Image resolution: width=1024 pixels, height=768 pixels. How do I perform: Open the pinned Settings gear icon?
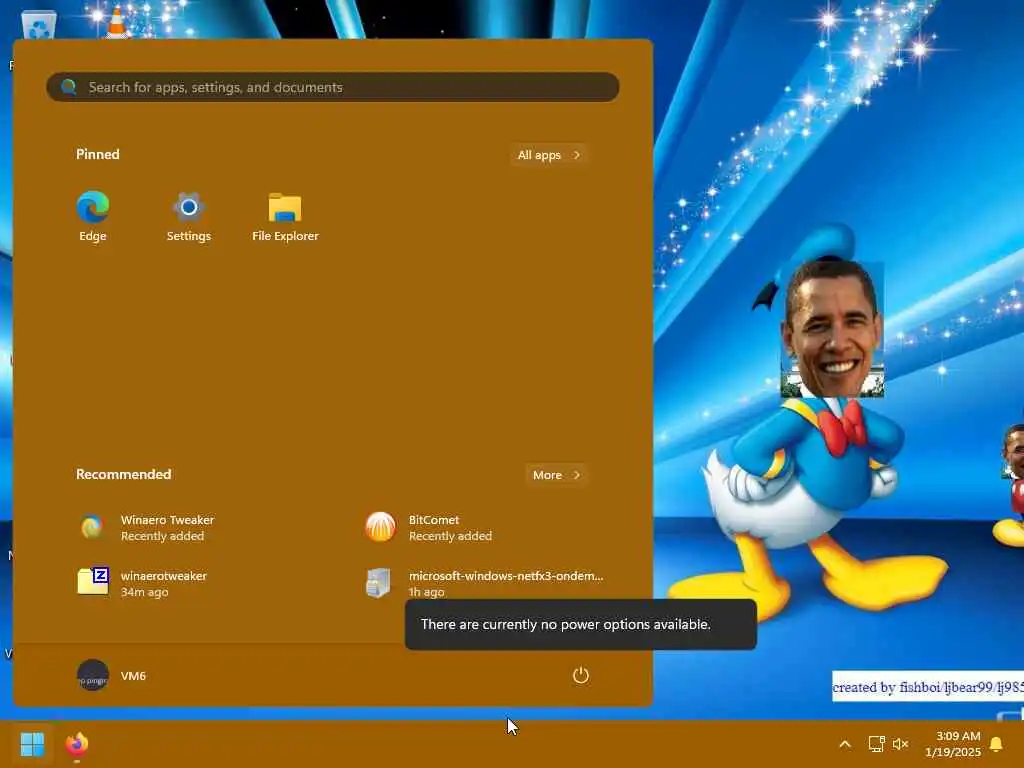[189, 208]
